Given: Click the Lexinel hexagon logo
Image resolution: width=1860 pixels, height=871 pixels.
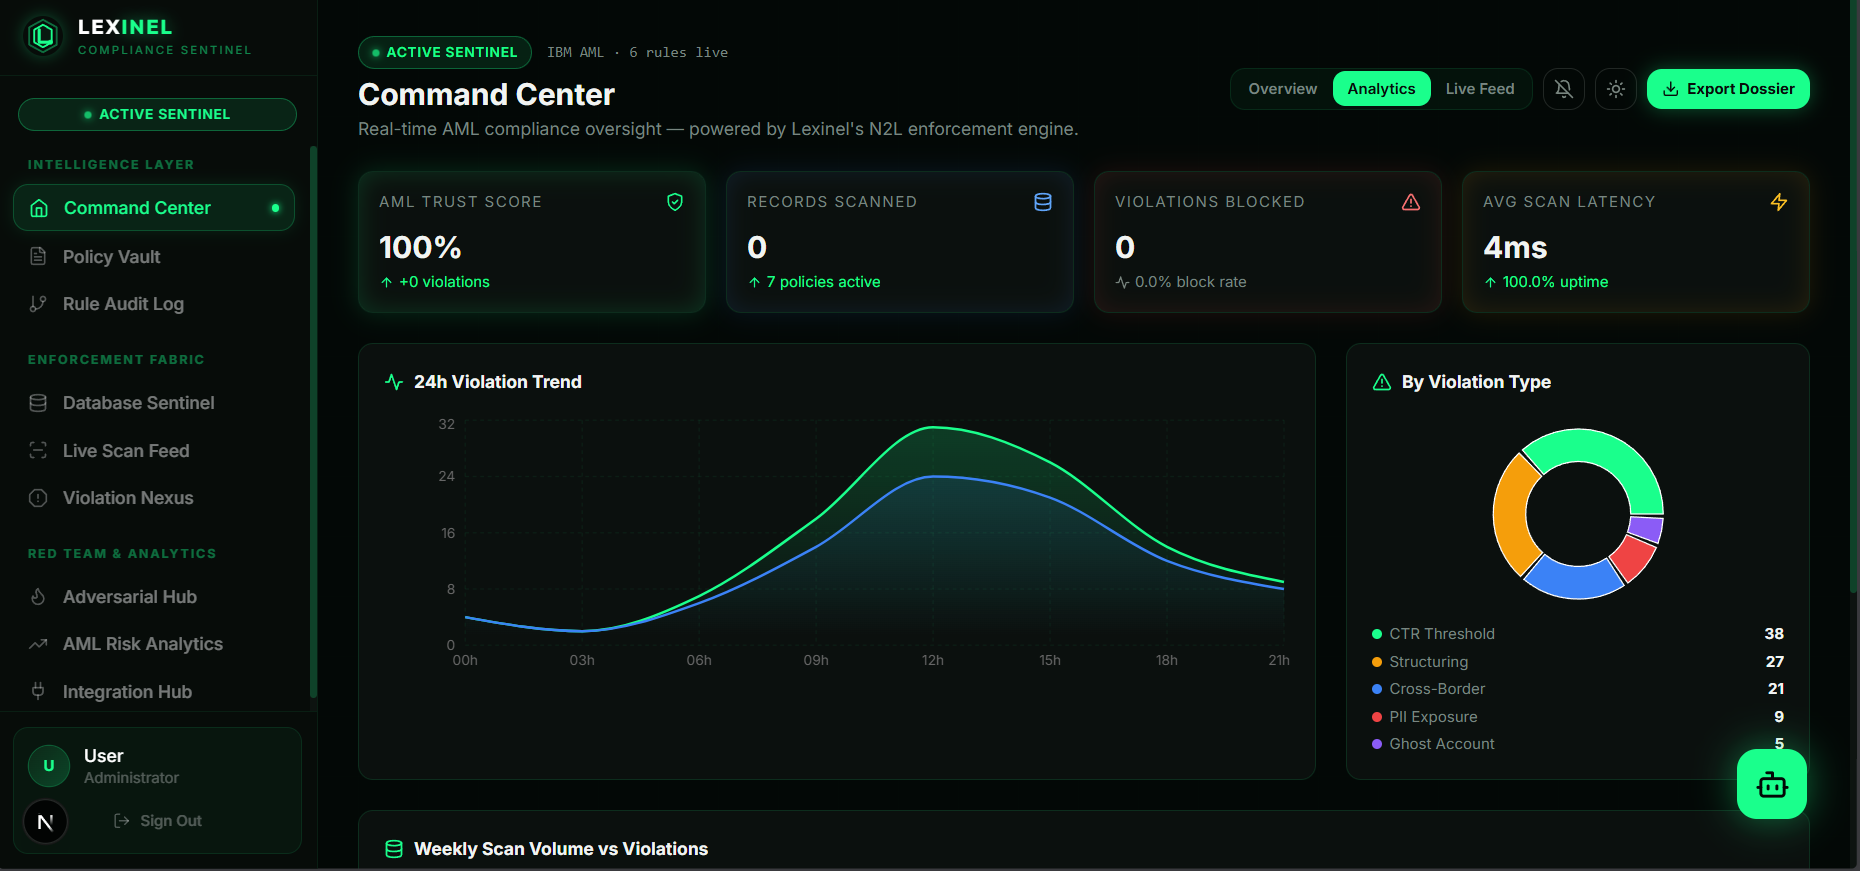Looking at the screenshot, I should [43, 37].
